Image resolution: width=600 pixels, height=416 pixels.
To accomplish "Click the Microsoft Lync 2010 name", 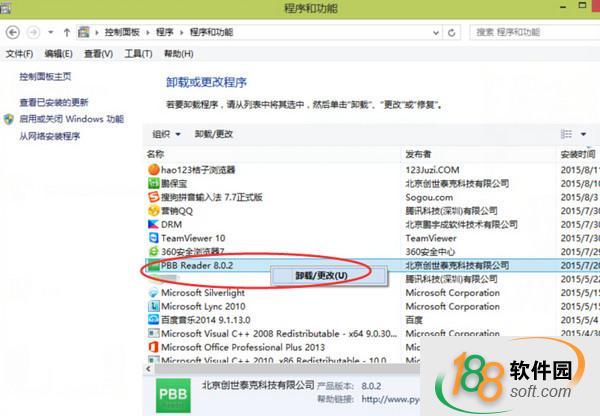I will pos(203,306).
